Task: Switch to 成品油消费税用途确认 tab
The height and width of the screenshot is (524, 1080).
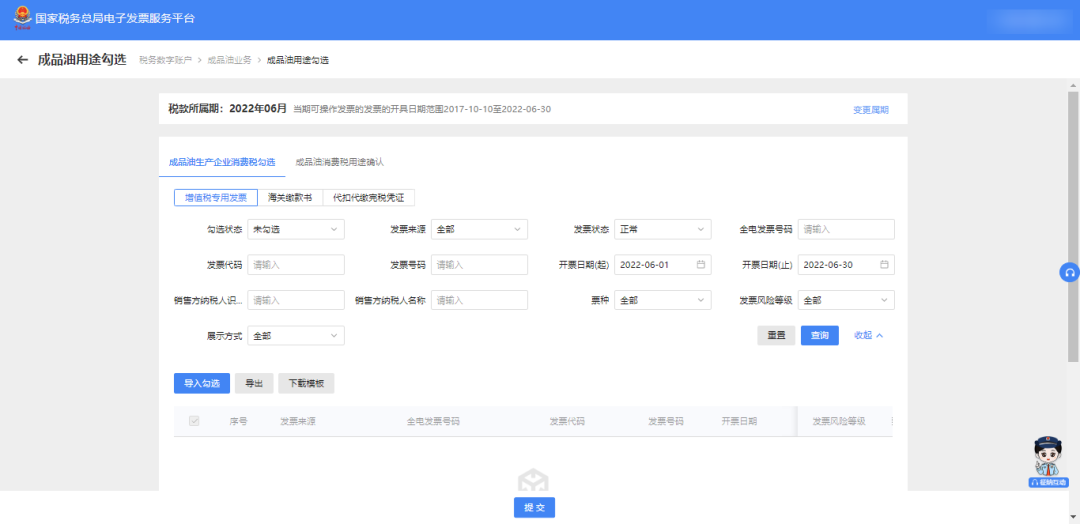Action: [x=339, y=161]
